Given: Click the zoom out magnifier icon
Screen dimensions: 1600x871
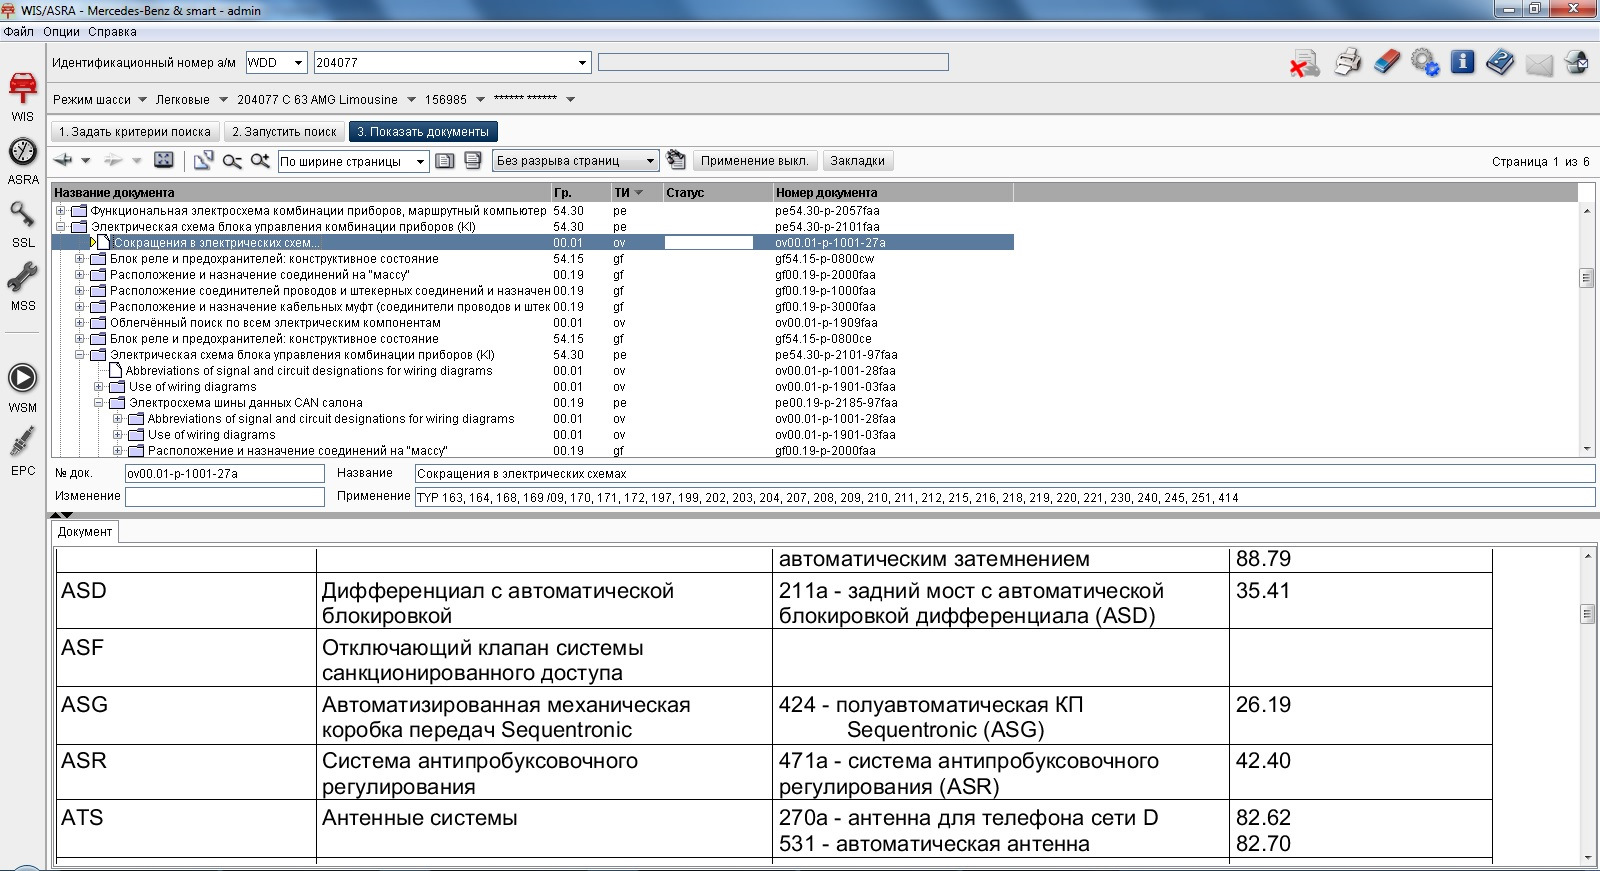Looking at the screenshot, I should point(232,161).
